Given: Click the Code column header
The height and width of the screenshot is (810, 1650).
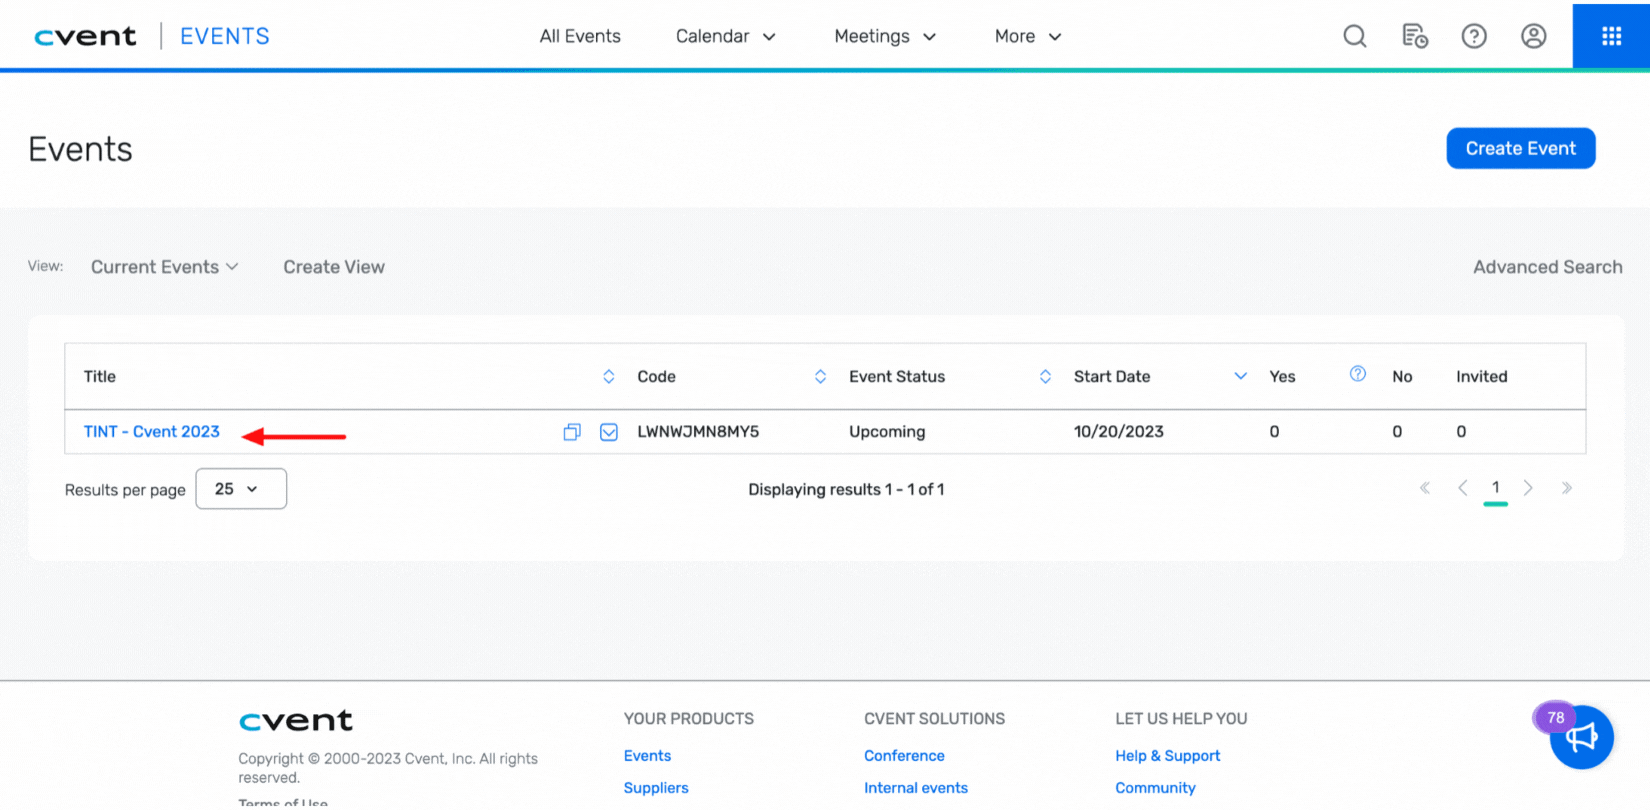Looking at the screenshot, I should click(656, 377).
